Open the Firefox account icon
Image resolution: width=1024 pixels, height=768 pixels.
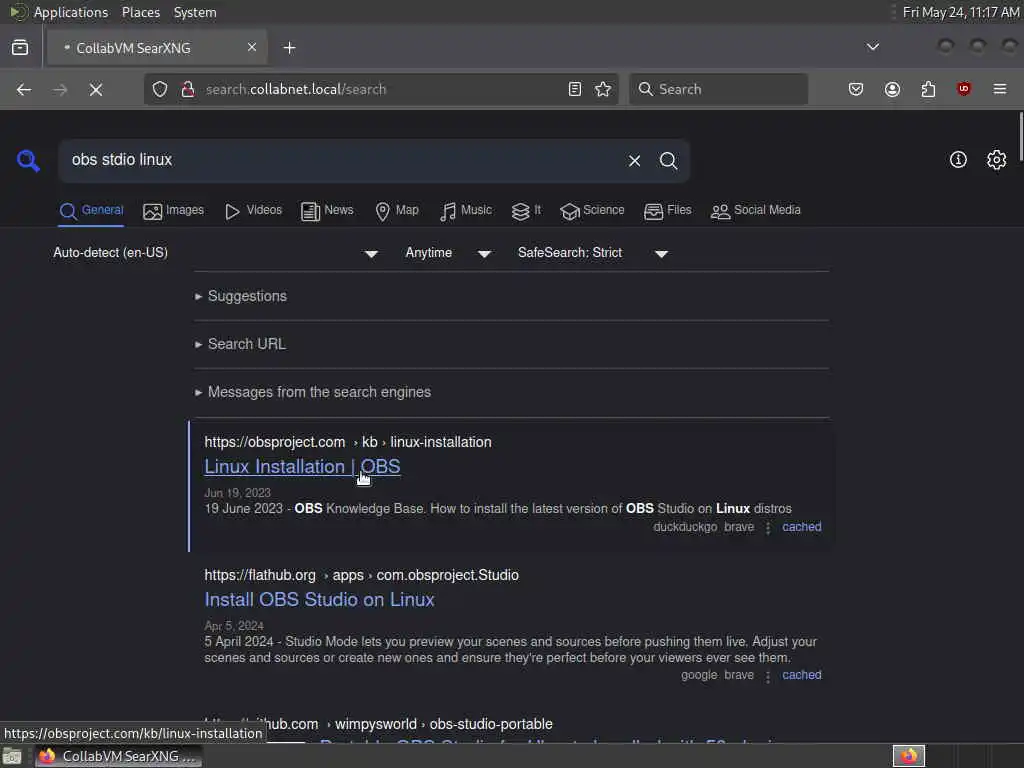pyautogui.click(x=892, y=89)
